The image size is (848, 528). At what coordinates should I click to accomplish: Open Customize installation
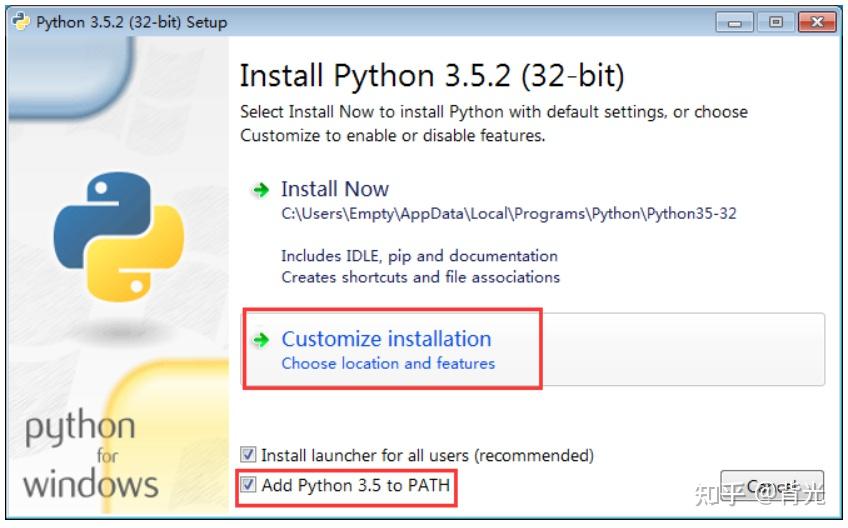386,339
